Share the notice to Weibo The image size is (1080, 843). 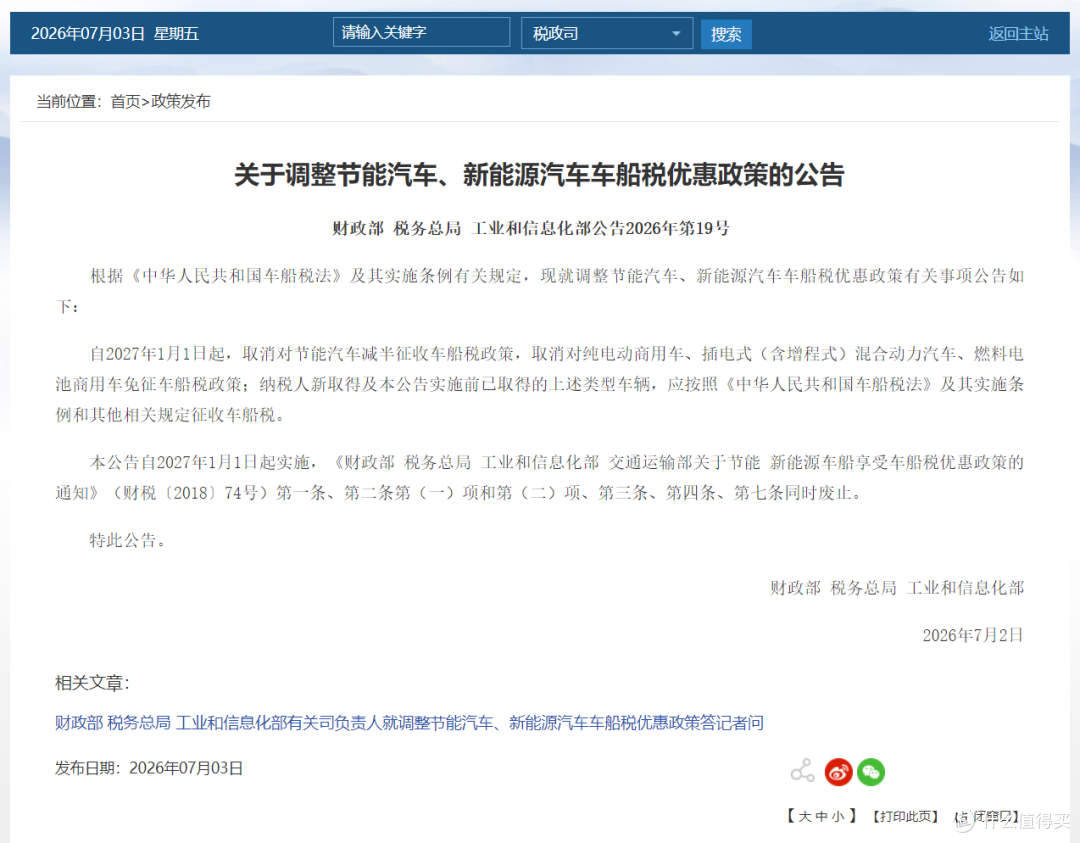839,772
